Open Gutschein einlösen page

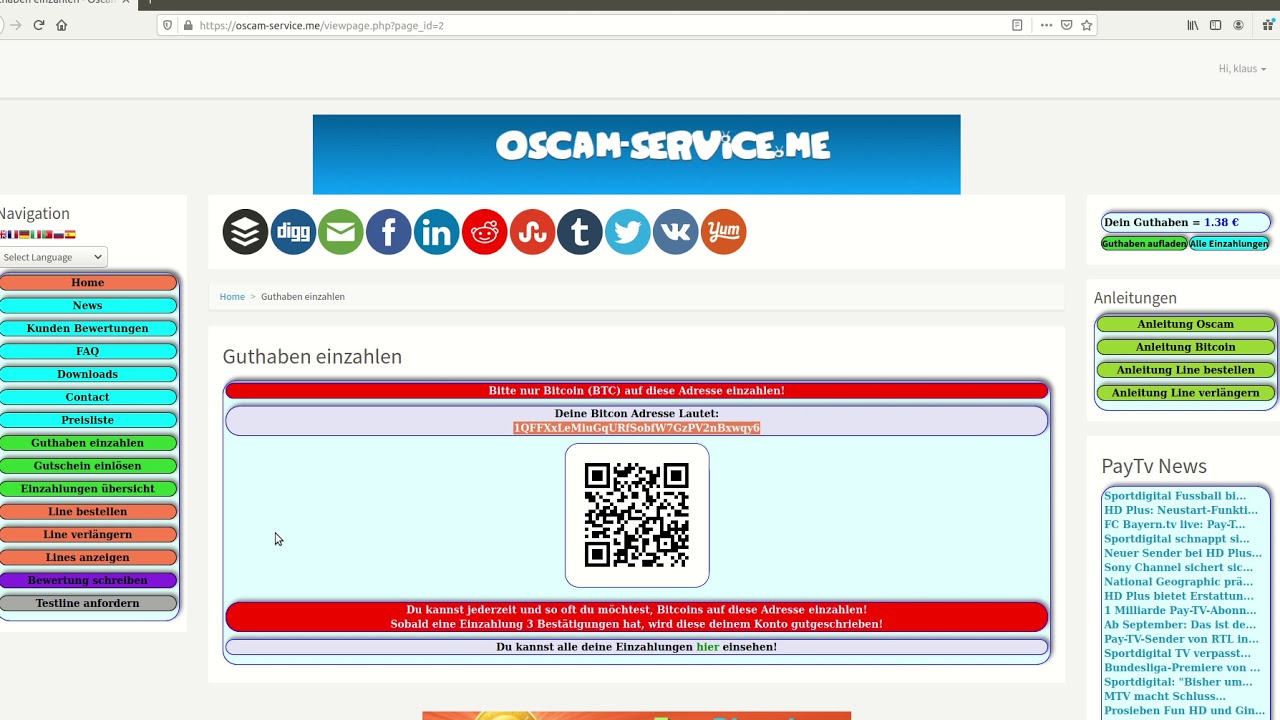(x=88, y=466)
